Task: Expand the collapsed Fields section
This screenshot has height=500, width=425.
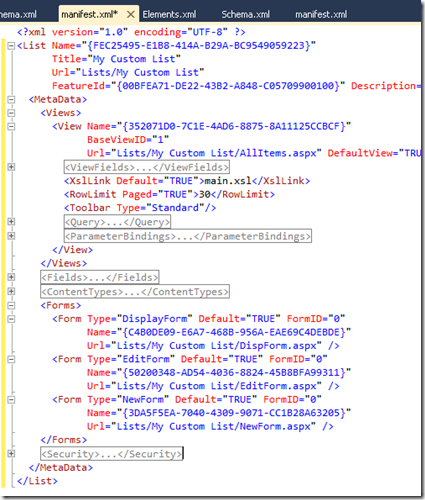Action: [11, 277]
